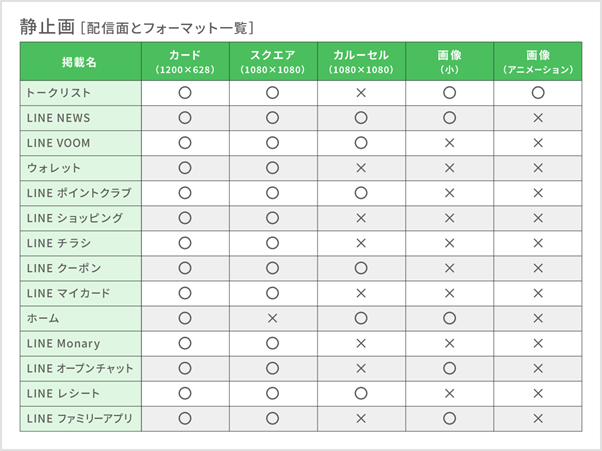Click the cross in LINE Monary アニメーション column

[538, 343]
